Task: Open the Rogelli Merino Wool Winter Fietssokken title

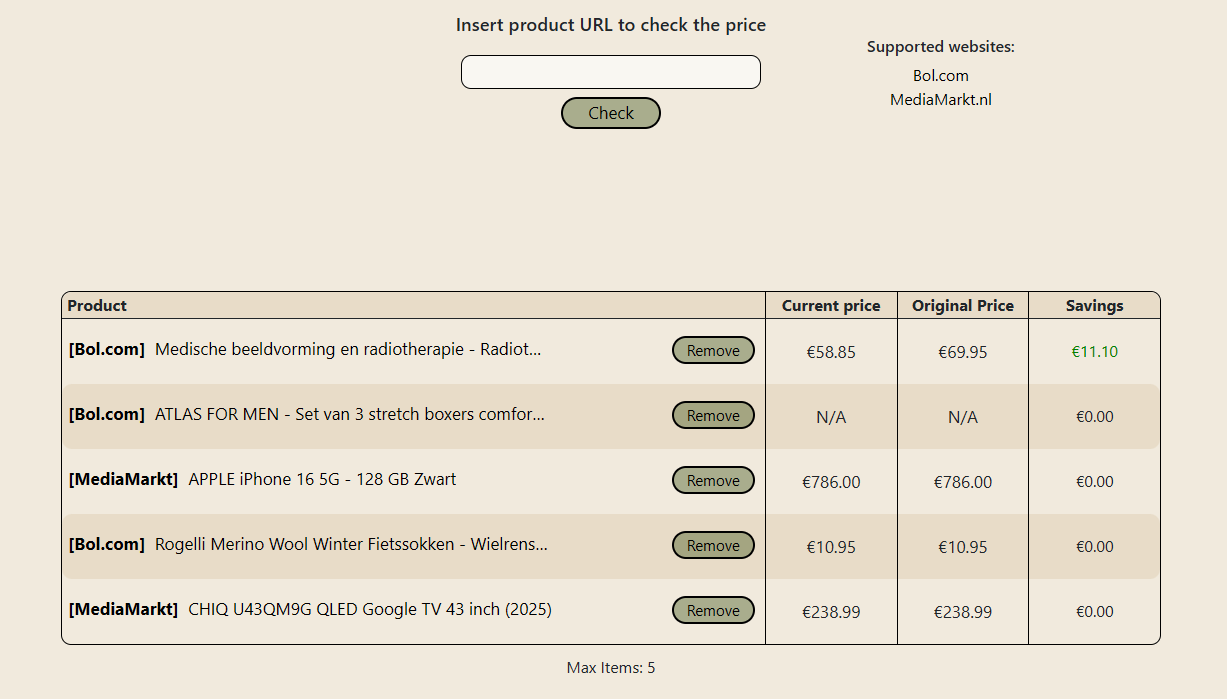Action: (351, 544)
